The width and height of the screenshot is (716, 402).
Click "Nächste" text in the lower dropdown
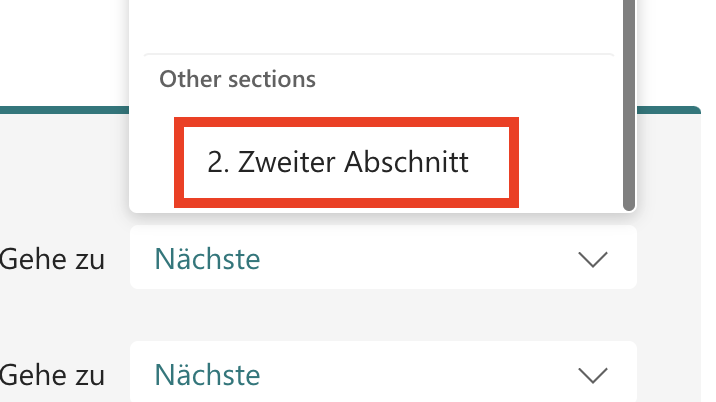[207, 375]
